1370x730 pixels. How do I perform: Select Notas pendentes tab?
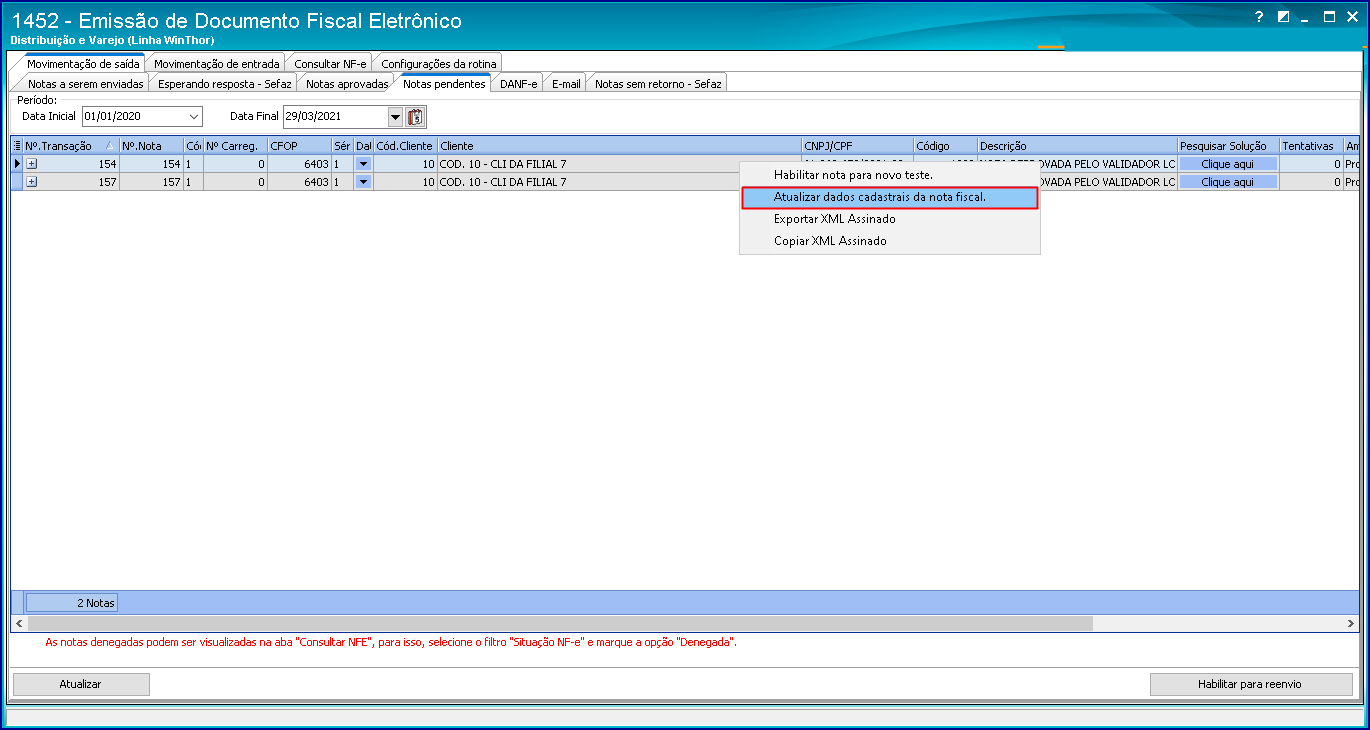[444, 84]
